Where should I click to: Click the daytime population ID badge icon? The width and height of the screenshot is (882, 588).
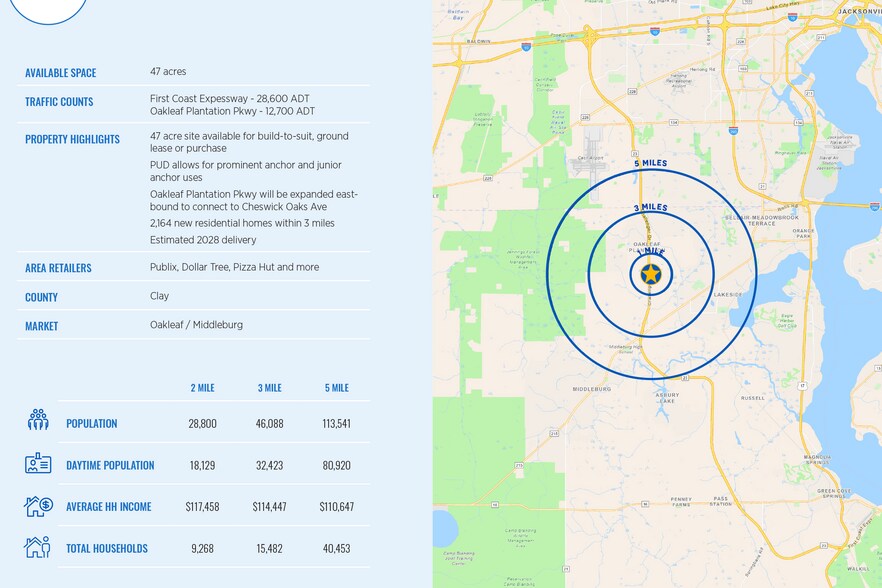[38, 463]
